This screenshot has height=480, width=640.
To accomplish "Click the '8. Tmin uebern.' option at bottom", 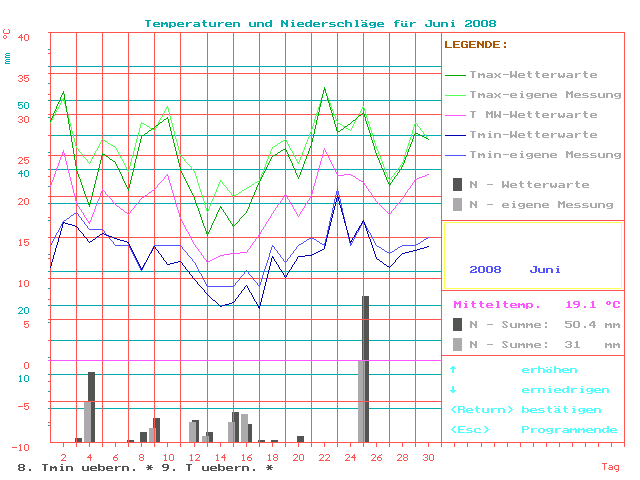I will (68, 467).
